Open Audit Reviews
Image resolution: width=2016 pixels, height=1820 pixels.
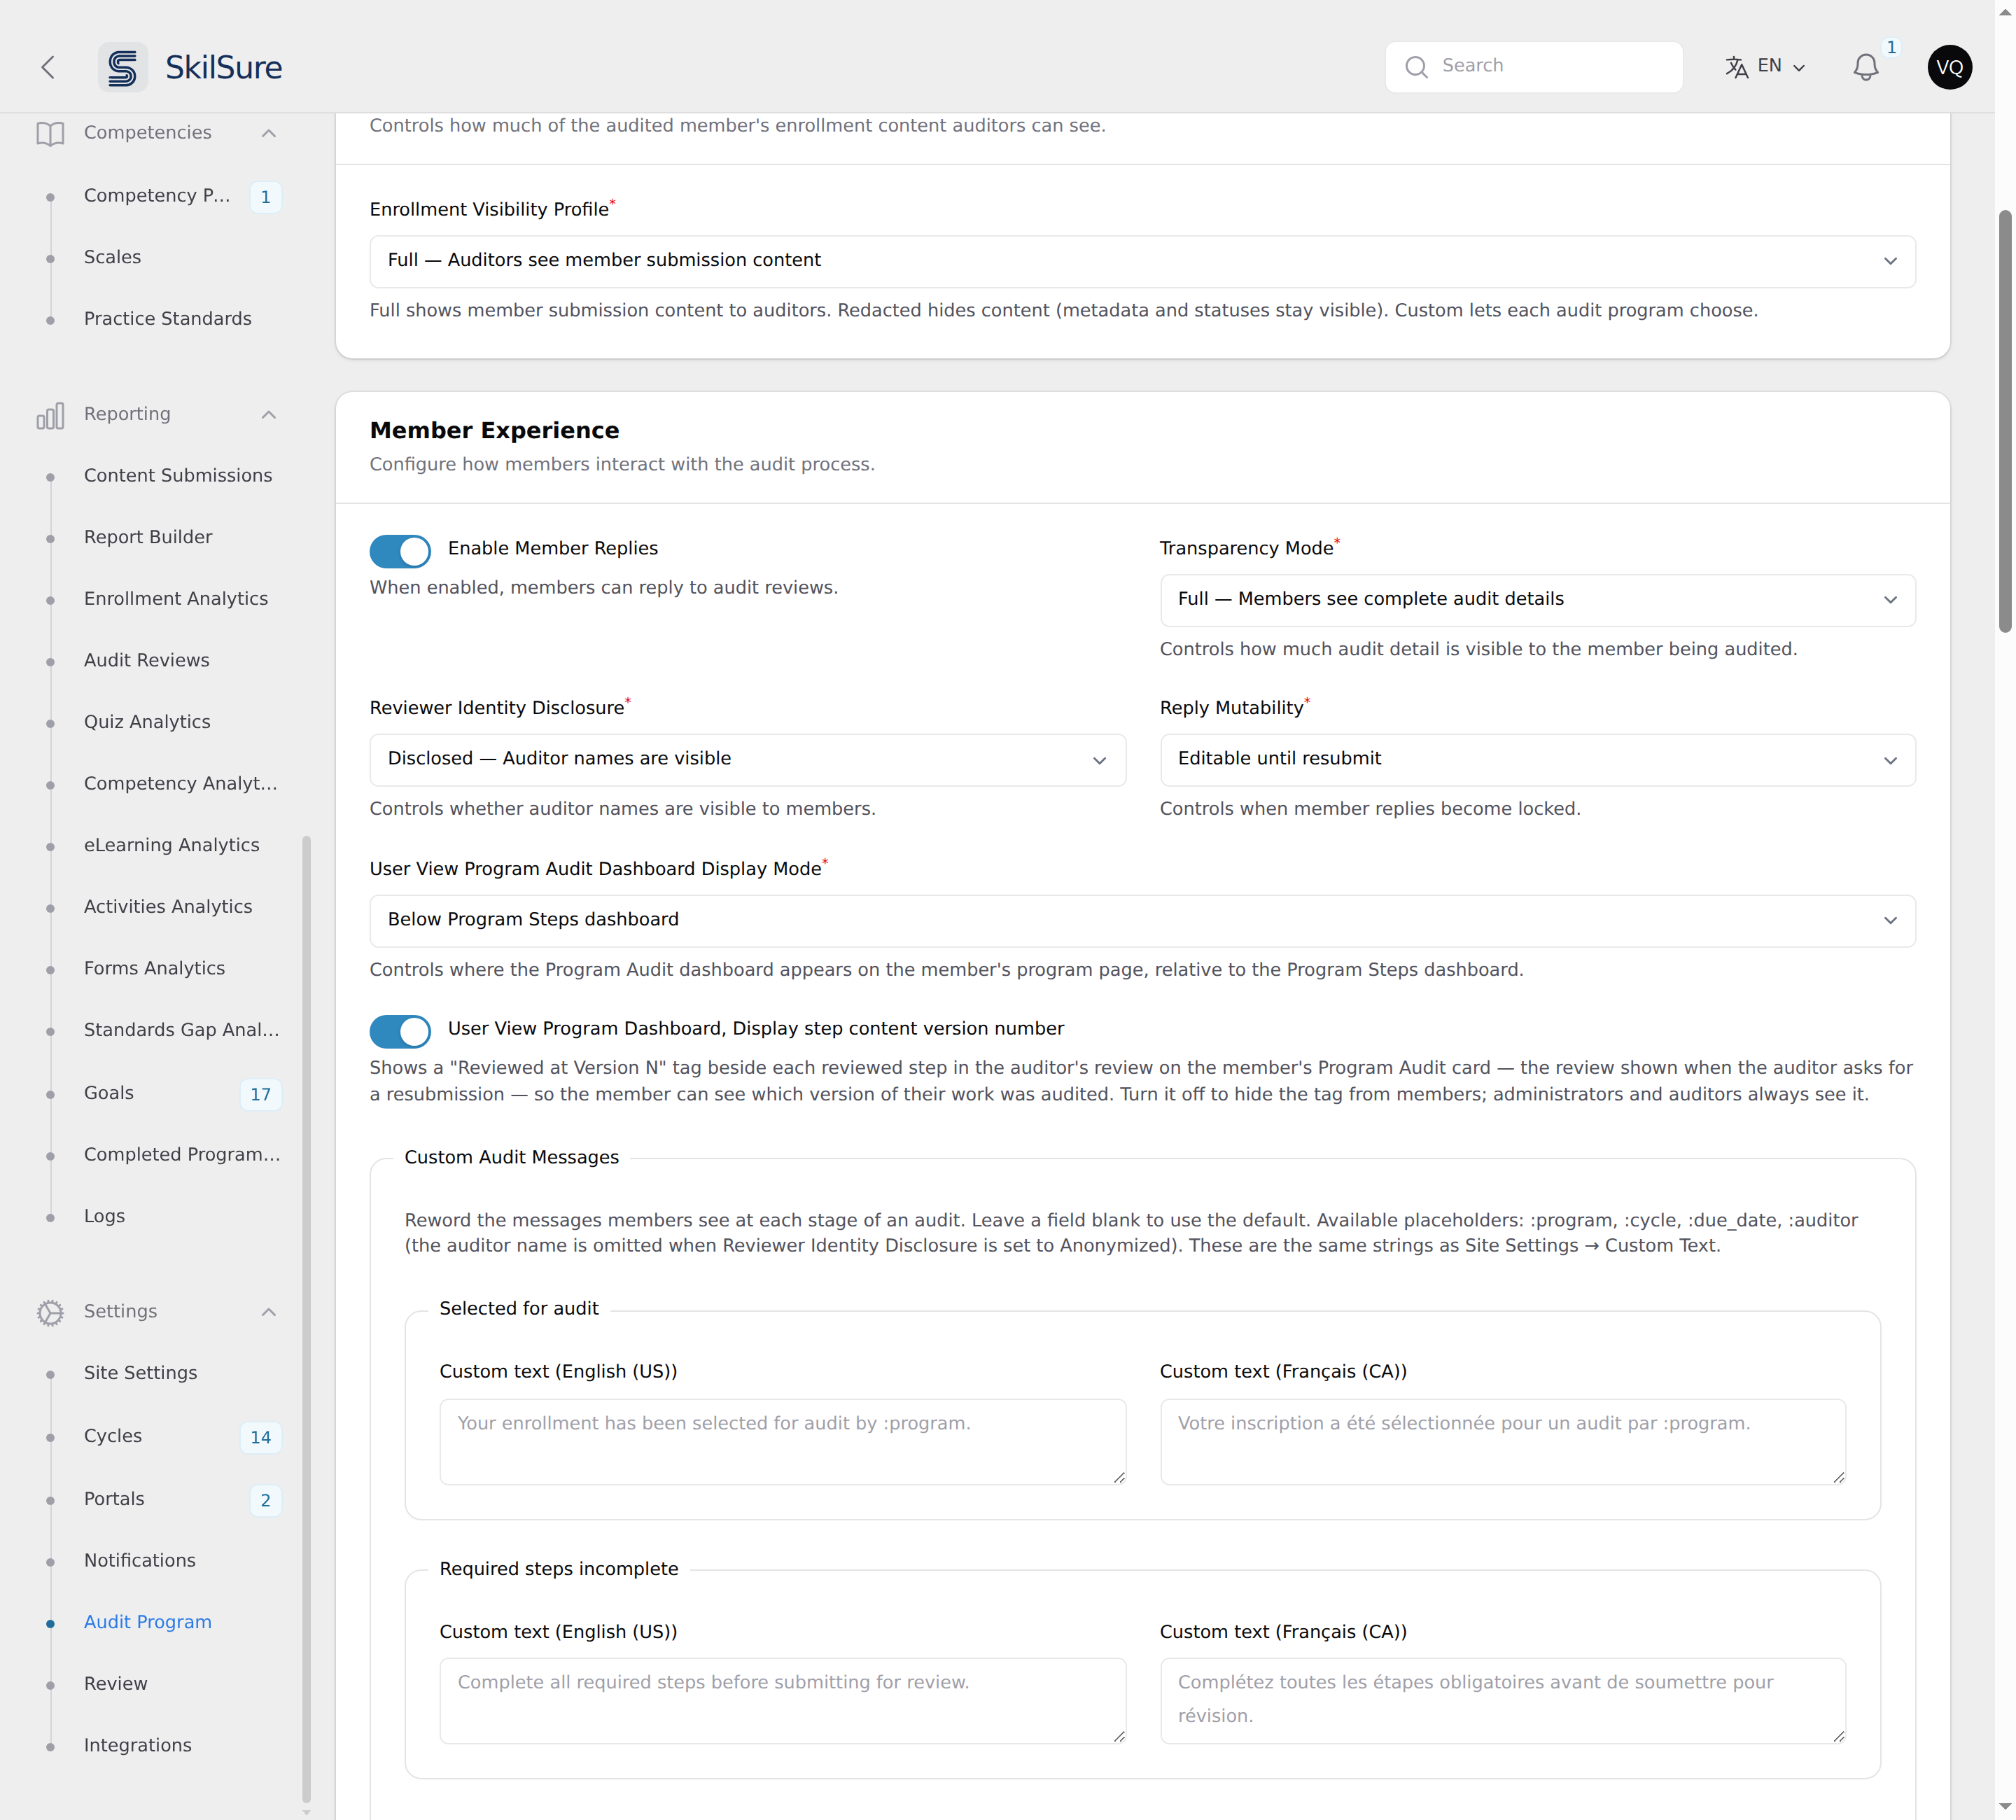(x=146, y=660)
